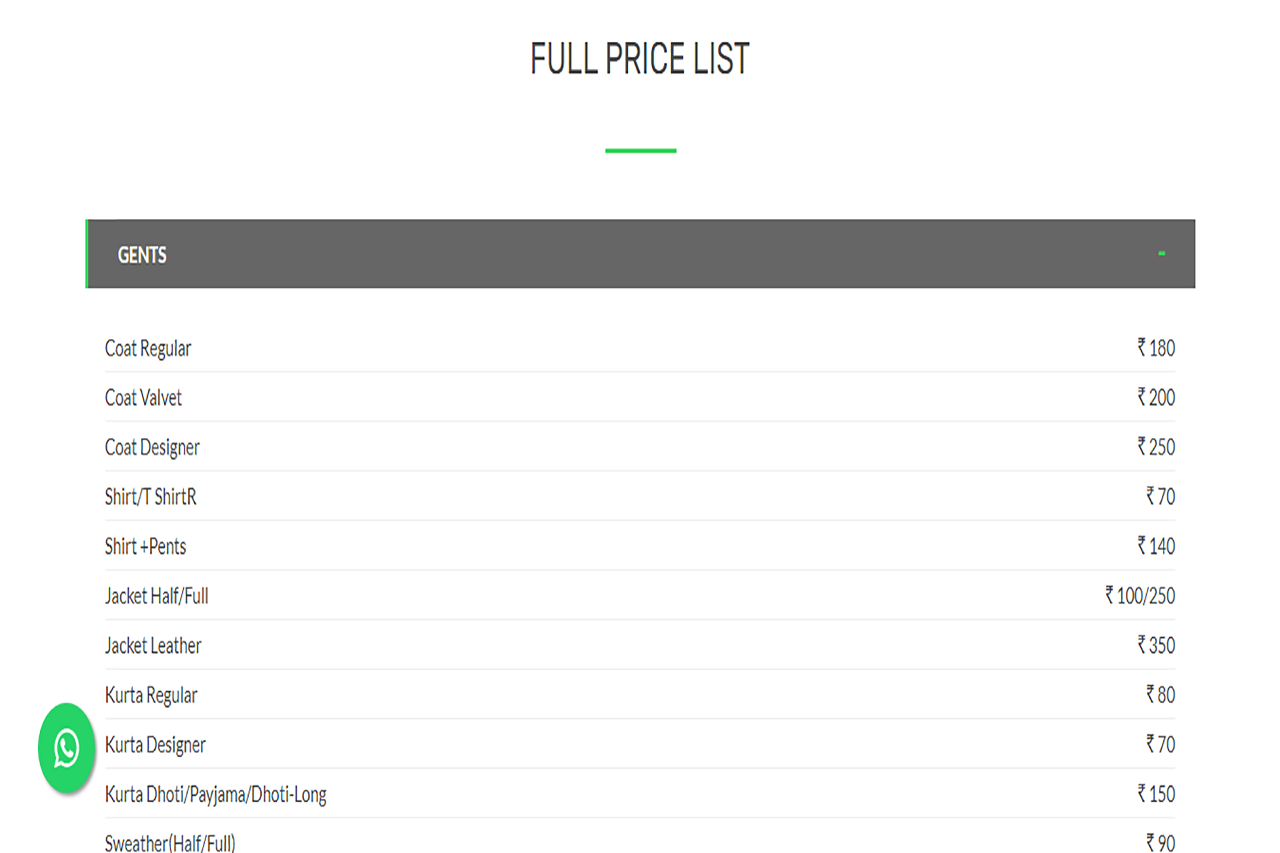Select the Shirt +Pents item

[x=640, y=546]
